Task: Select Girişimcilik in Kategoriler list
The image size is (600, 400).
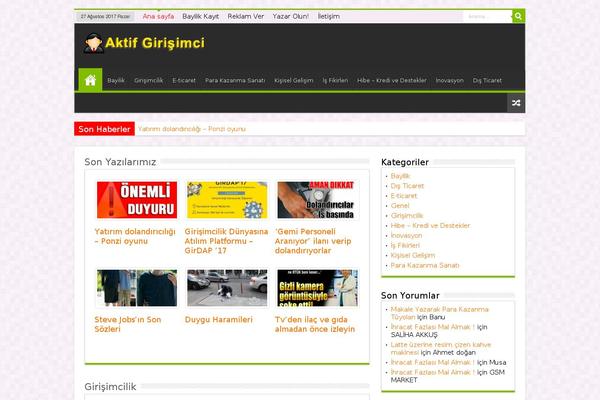Action: coord(407,216)
